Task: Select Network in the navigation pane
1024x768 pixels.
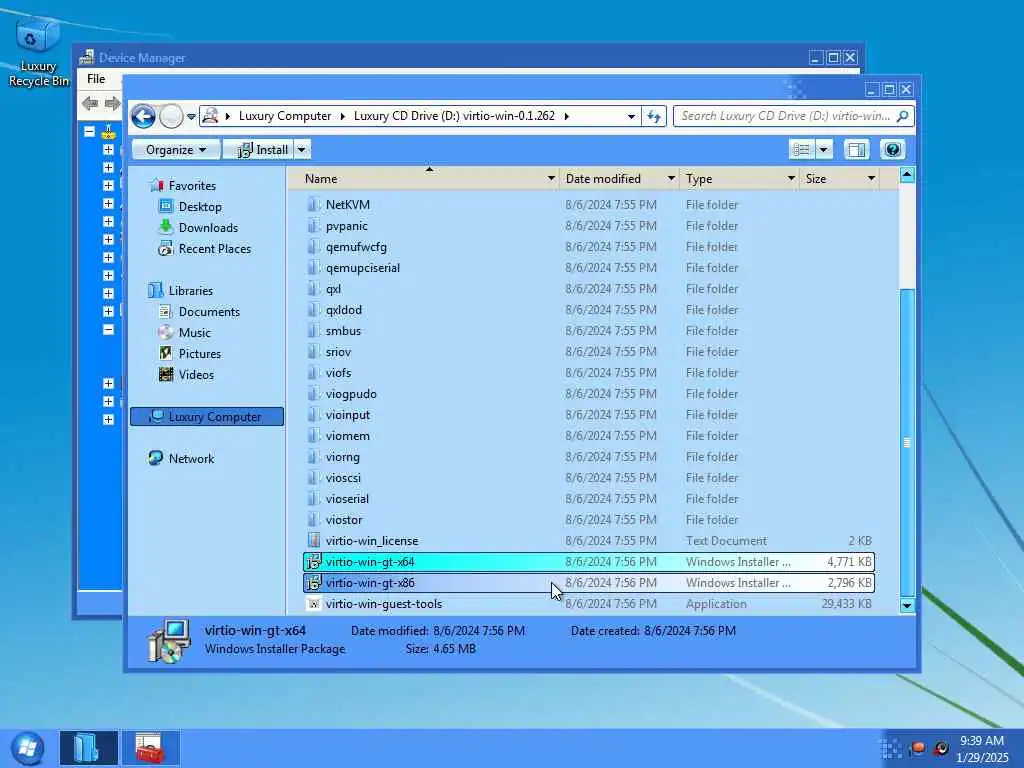Action: [191, 458]
